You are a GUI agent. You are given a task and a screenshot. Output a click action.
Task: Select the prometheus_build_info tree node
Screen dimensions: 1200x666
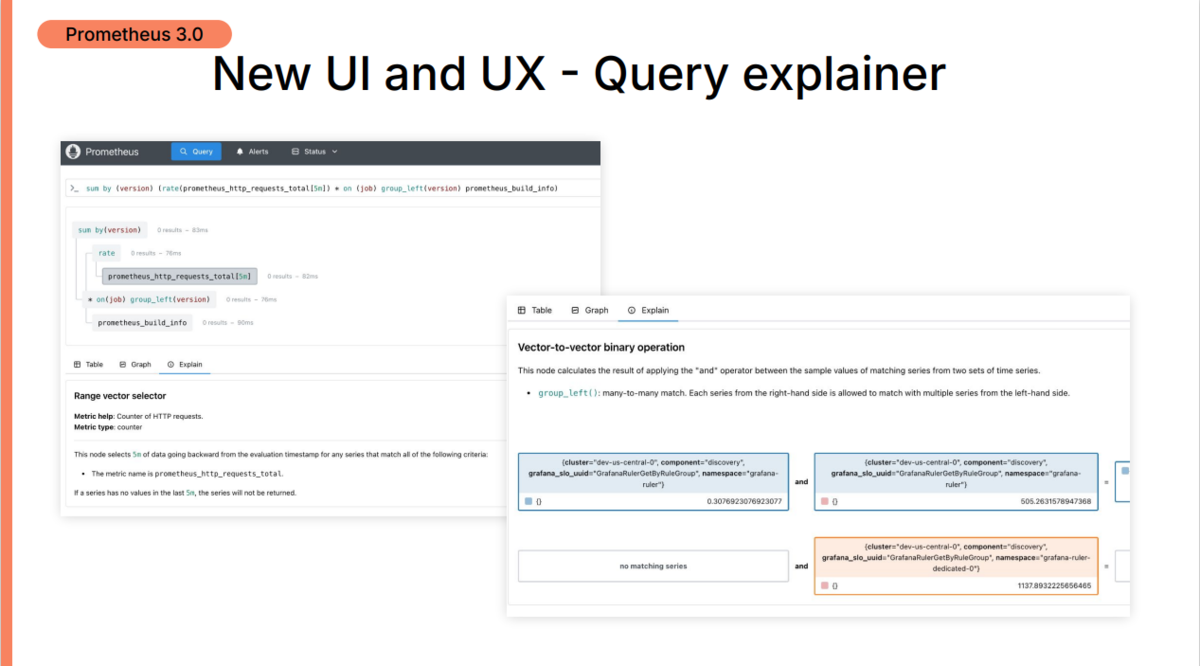tap(142, 323)
